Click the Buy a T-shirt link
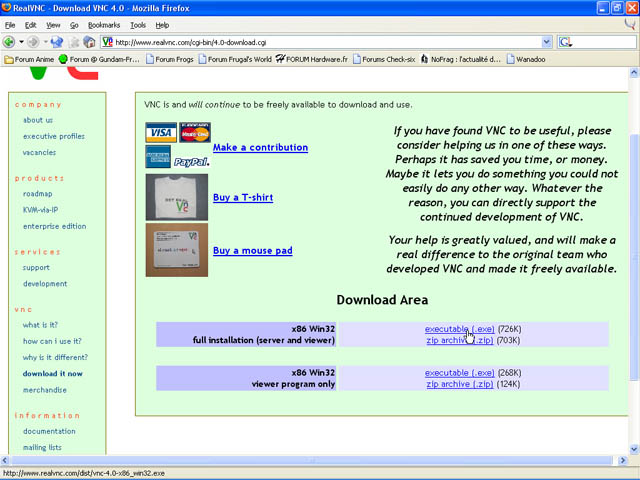The height and width of the screenshot is (480, 640). pyautogui.click(x=243, y=198)
